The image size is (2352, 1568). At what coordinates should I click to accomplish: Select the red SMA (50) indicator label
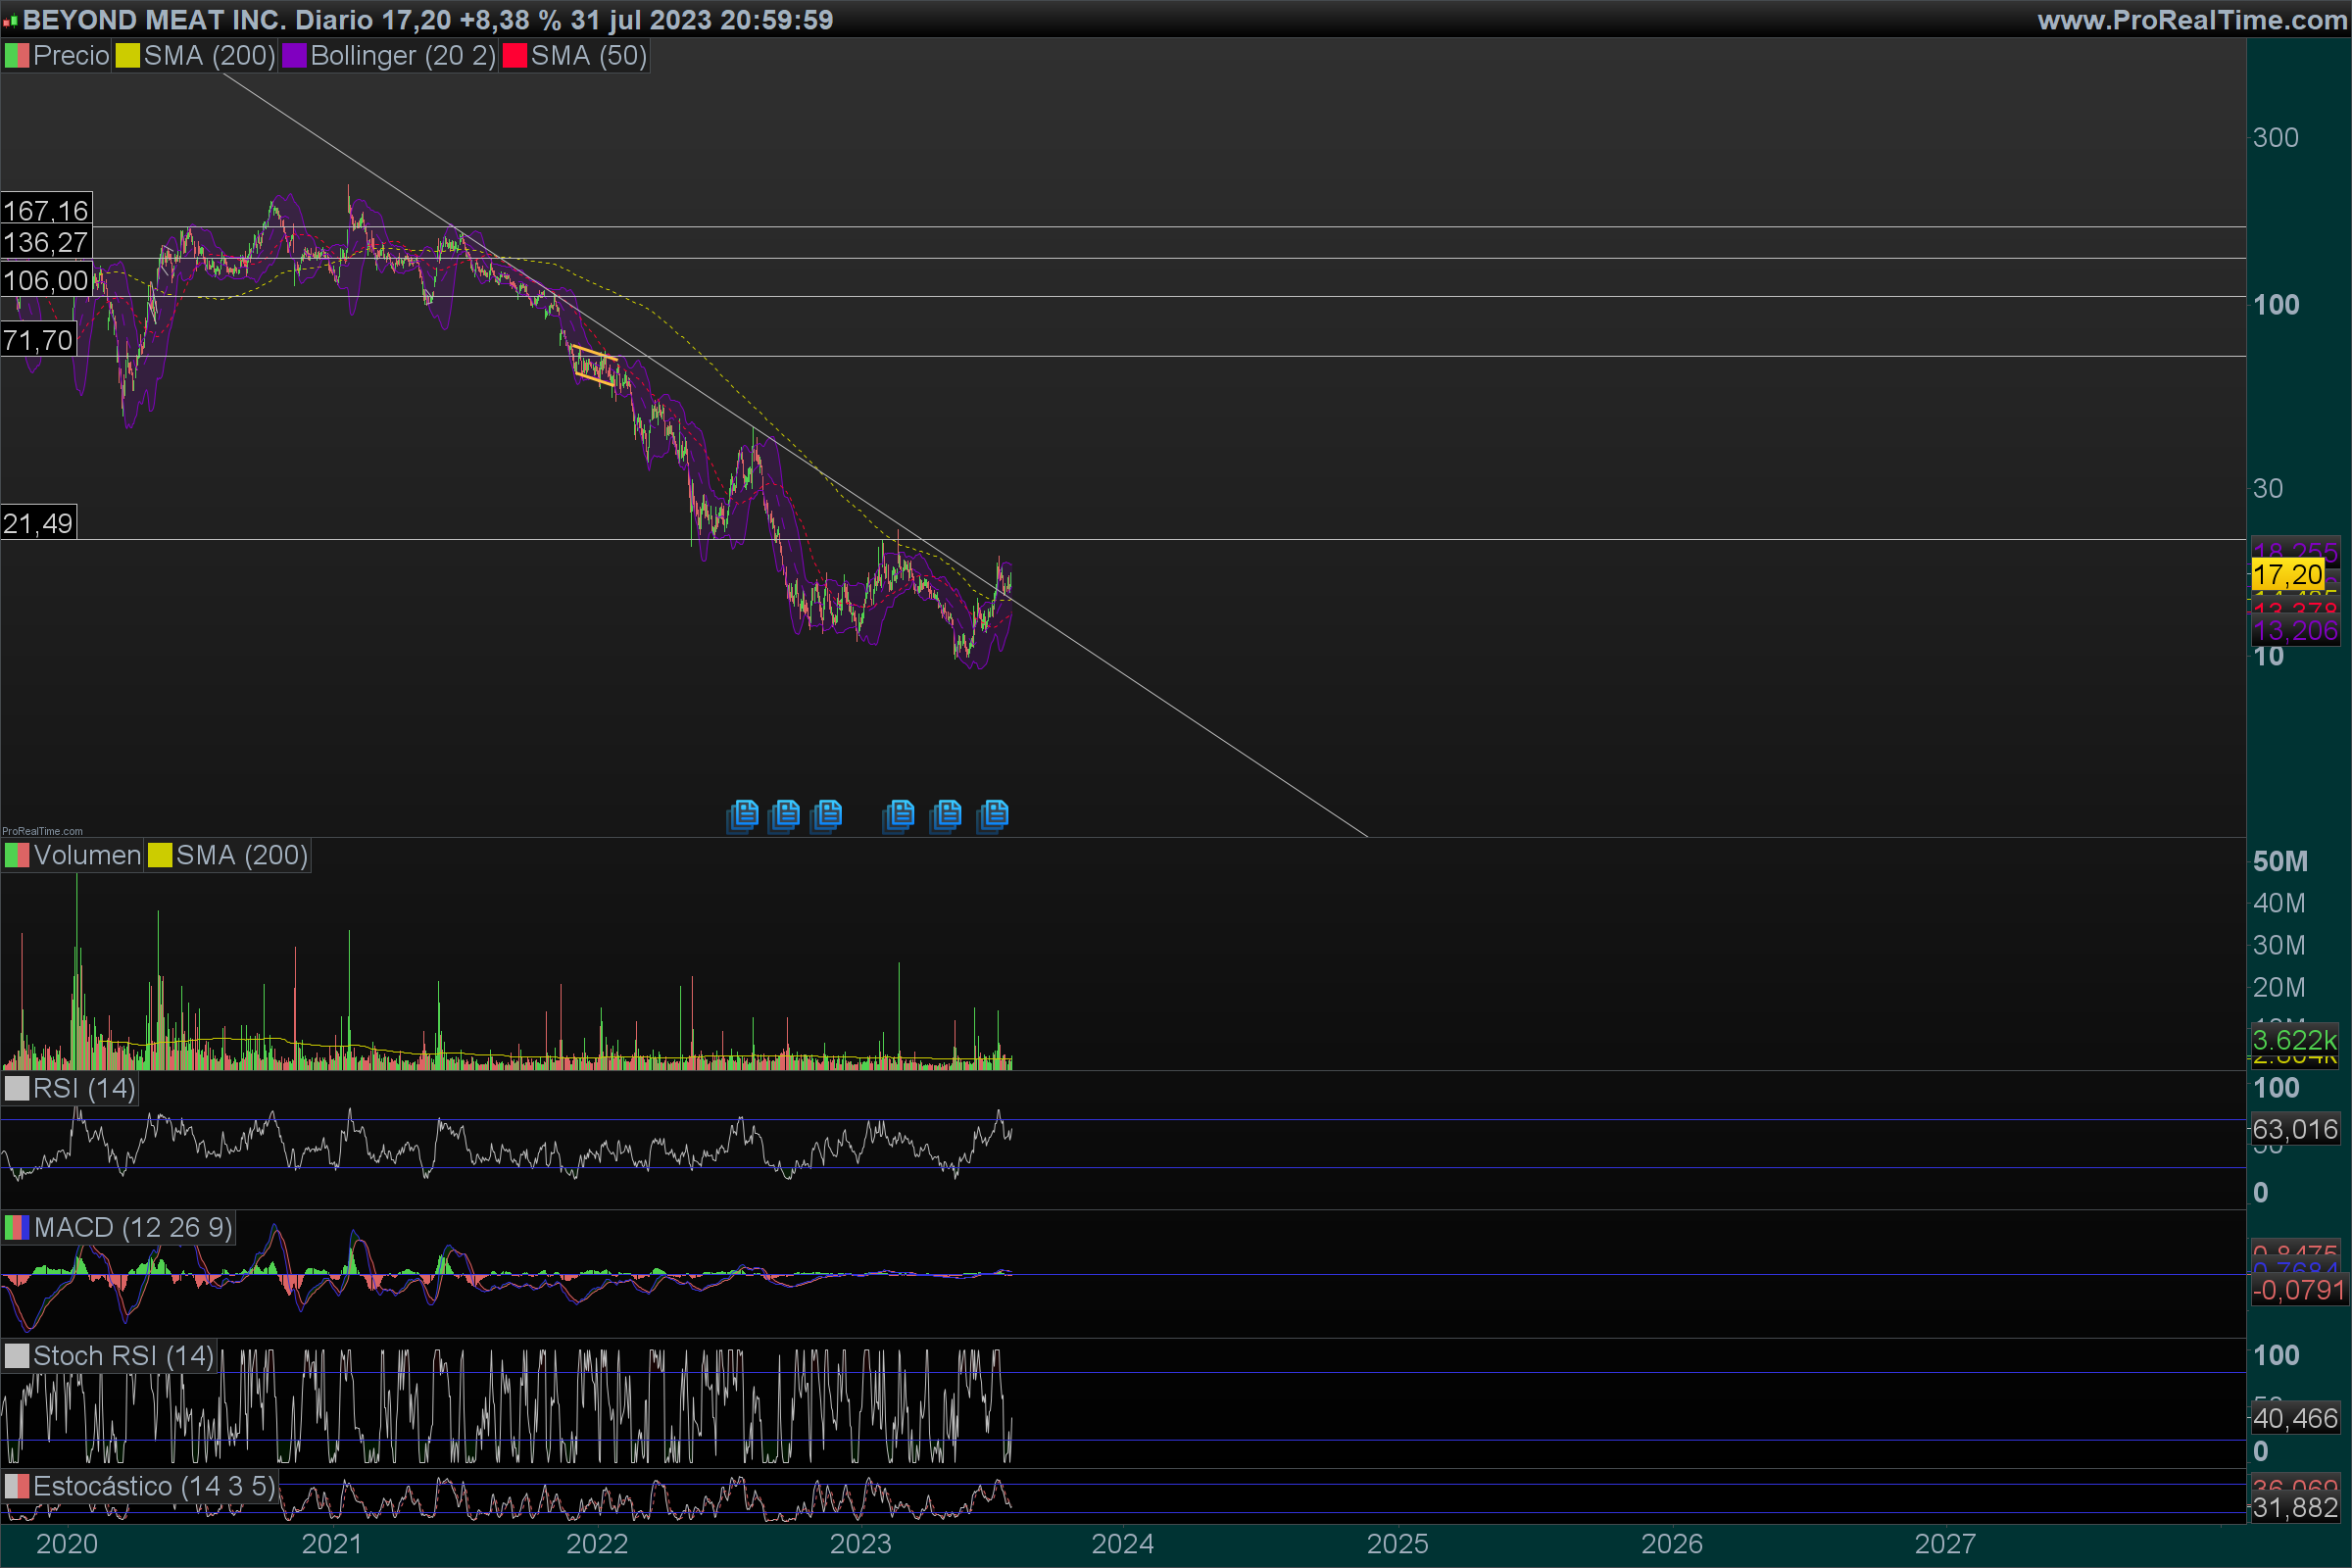(588, 56)
